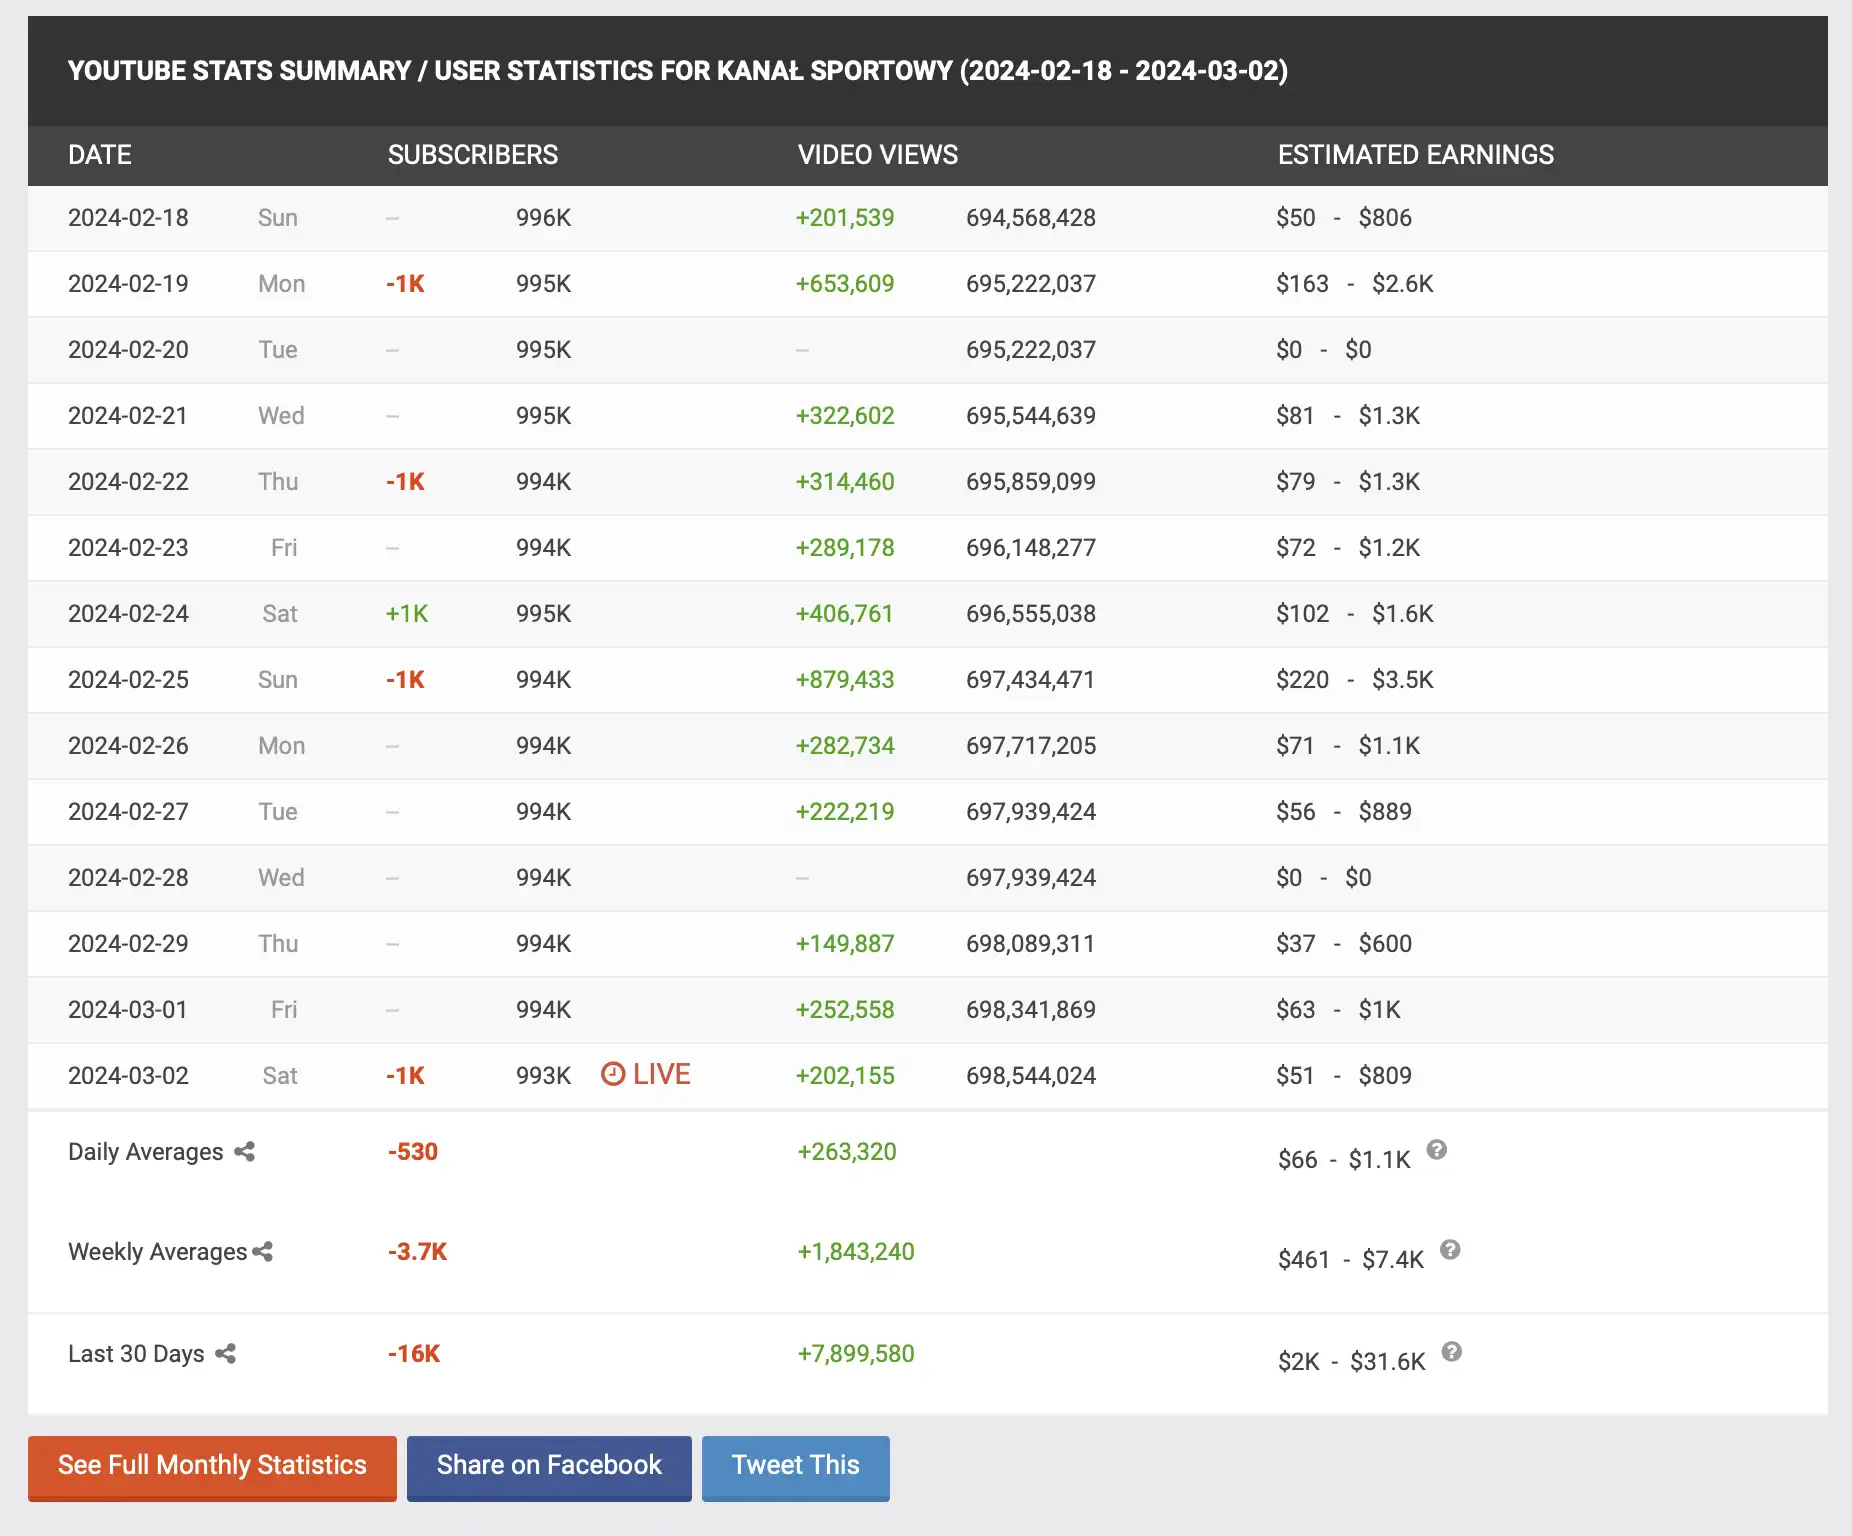
Task: Click the +879,433 video views gain
Action: [x=844, y=680]
